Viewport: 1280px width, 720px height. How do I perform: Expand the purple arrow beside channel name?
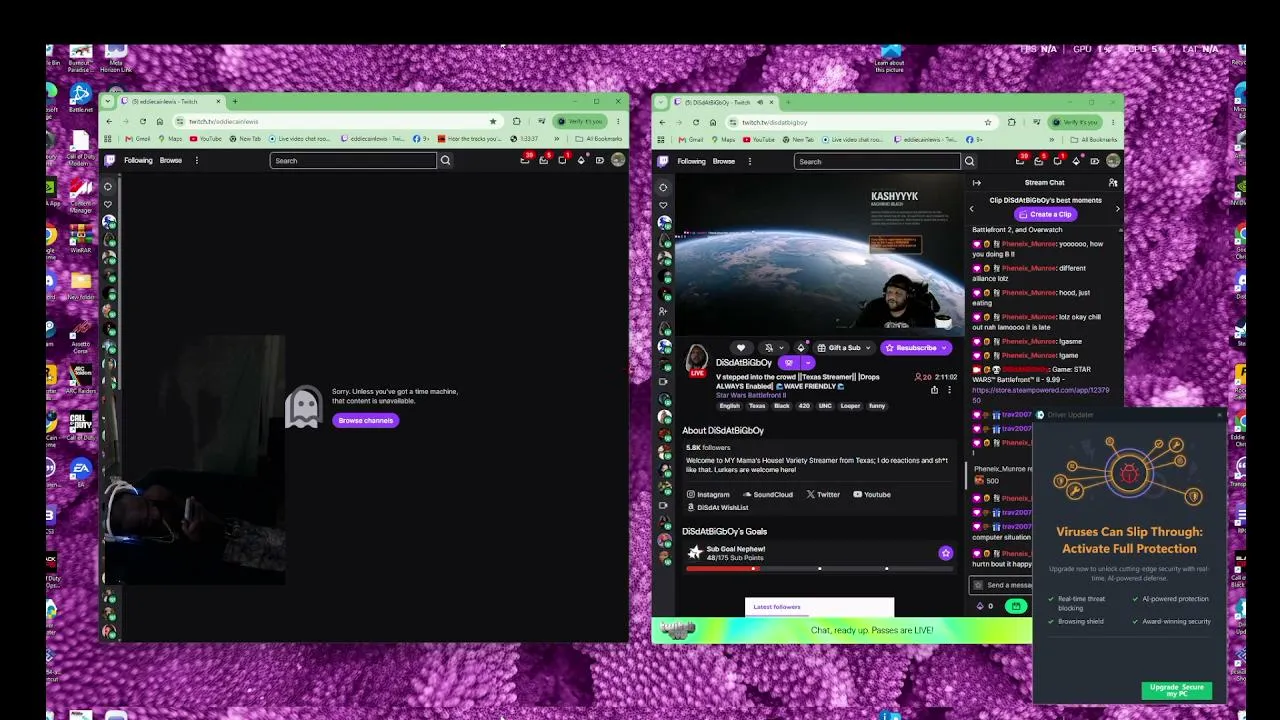pos(809,363)
